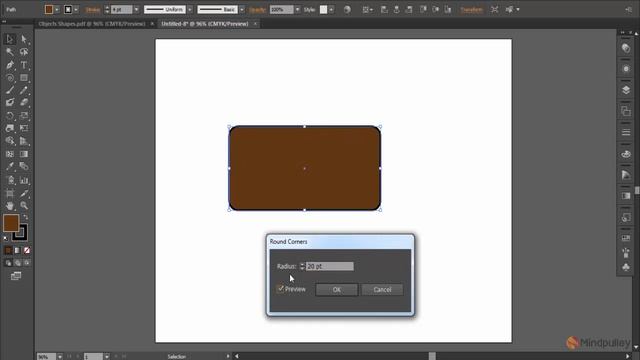Select the Paintbrush tool
This screenshot has width=640, height=360.
coord(10,90)
